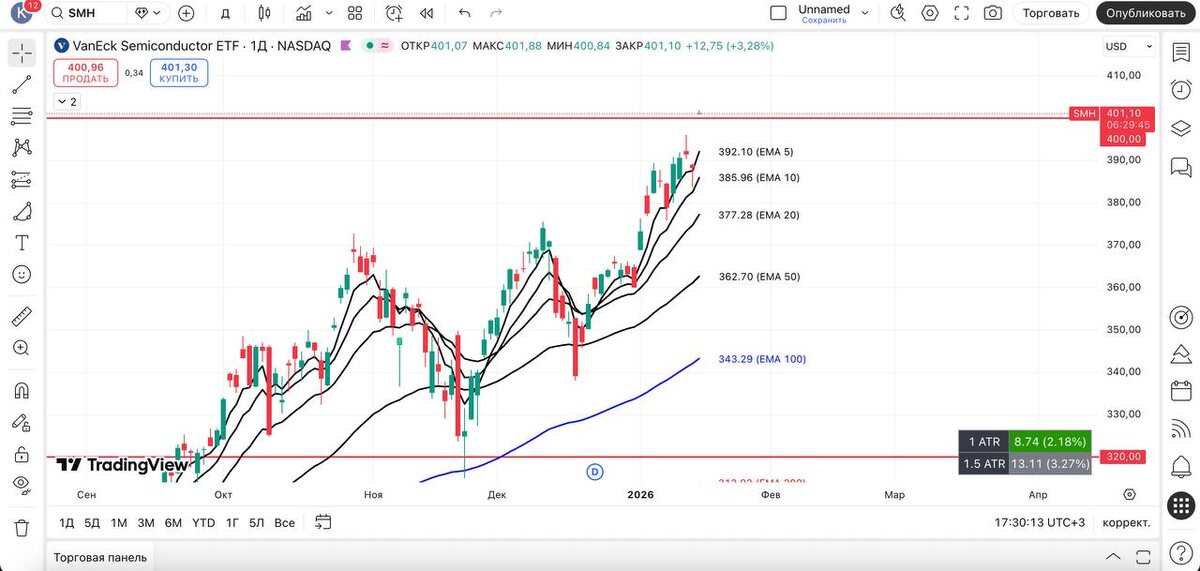Open chart settings hexagon icon
The height and width of the screenshot is (571, 1200).
(930, 13)
